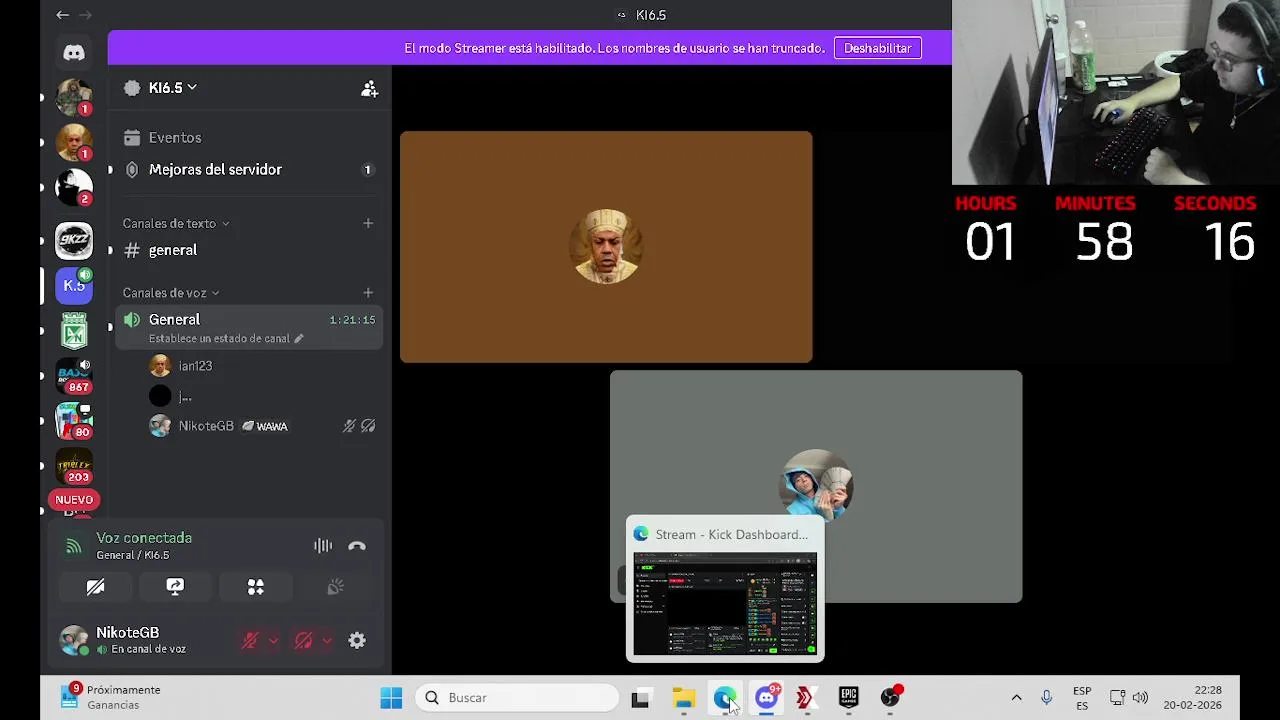Create a text channel with plus icon
Image resolution: width=1280 pixels, height=720 pixels.
click(x=368, y=224)
